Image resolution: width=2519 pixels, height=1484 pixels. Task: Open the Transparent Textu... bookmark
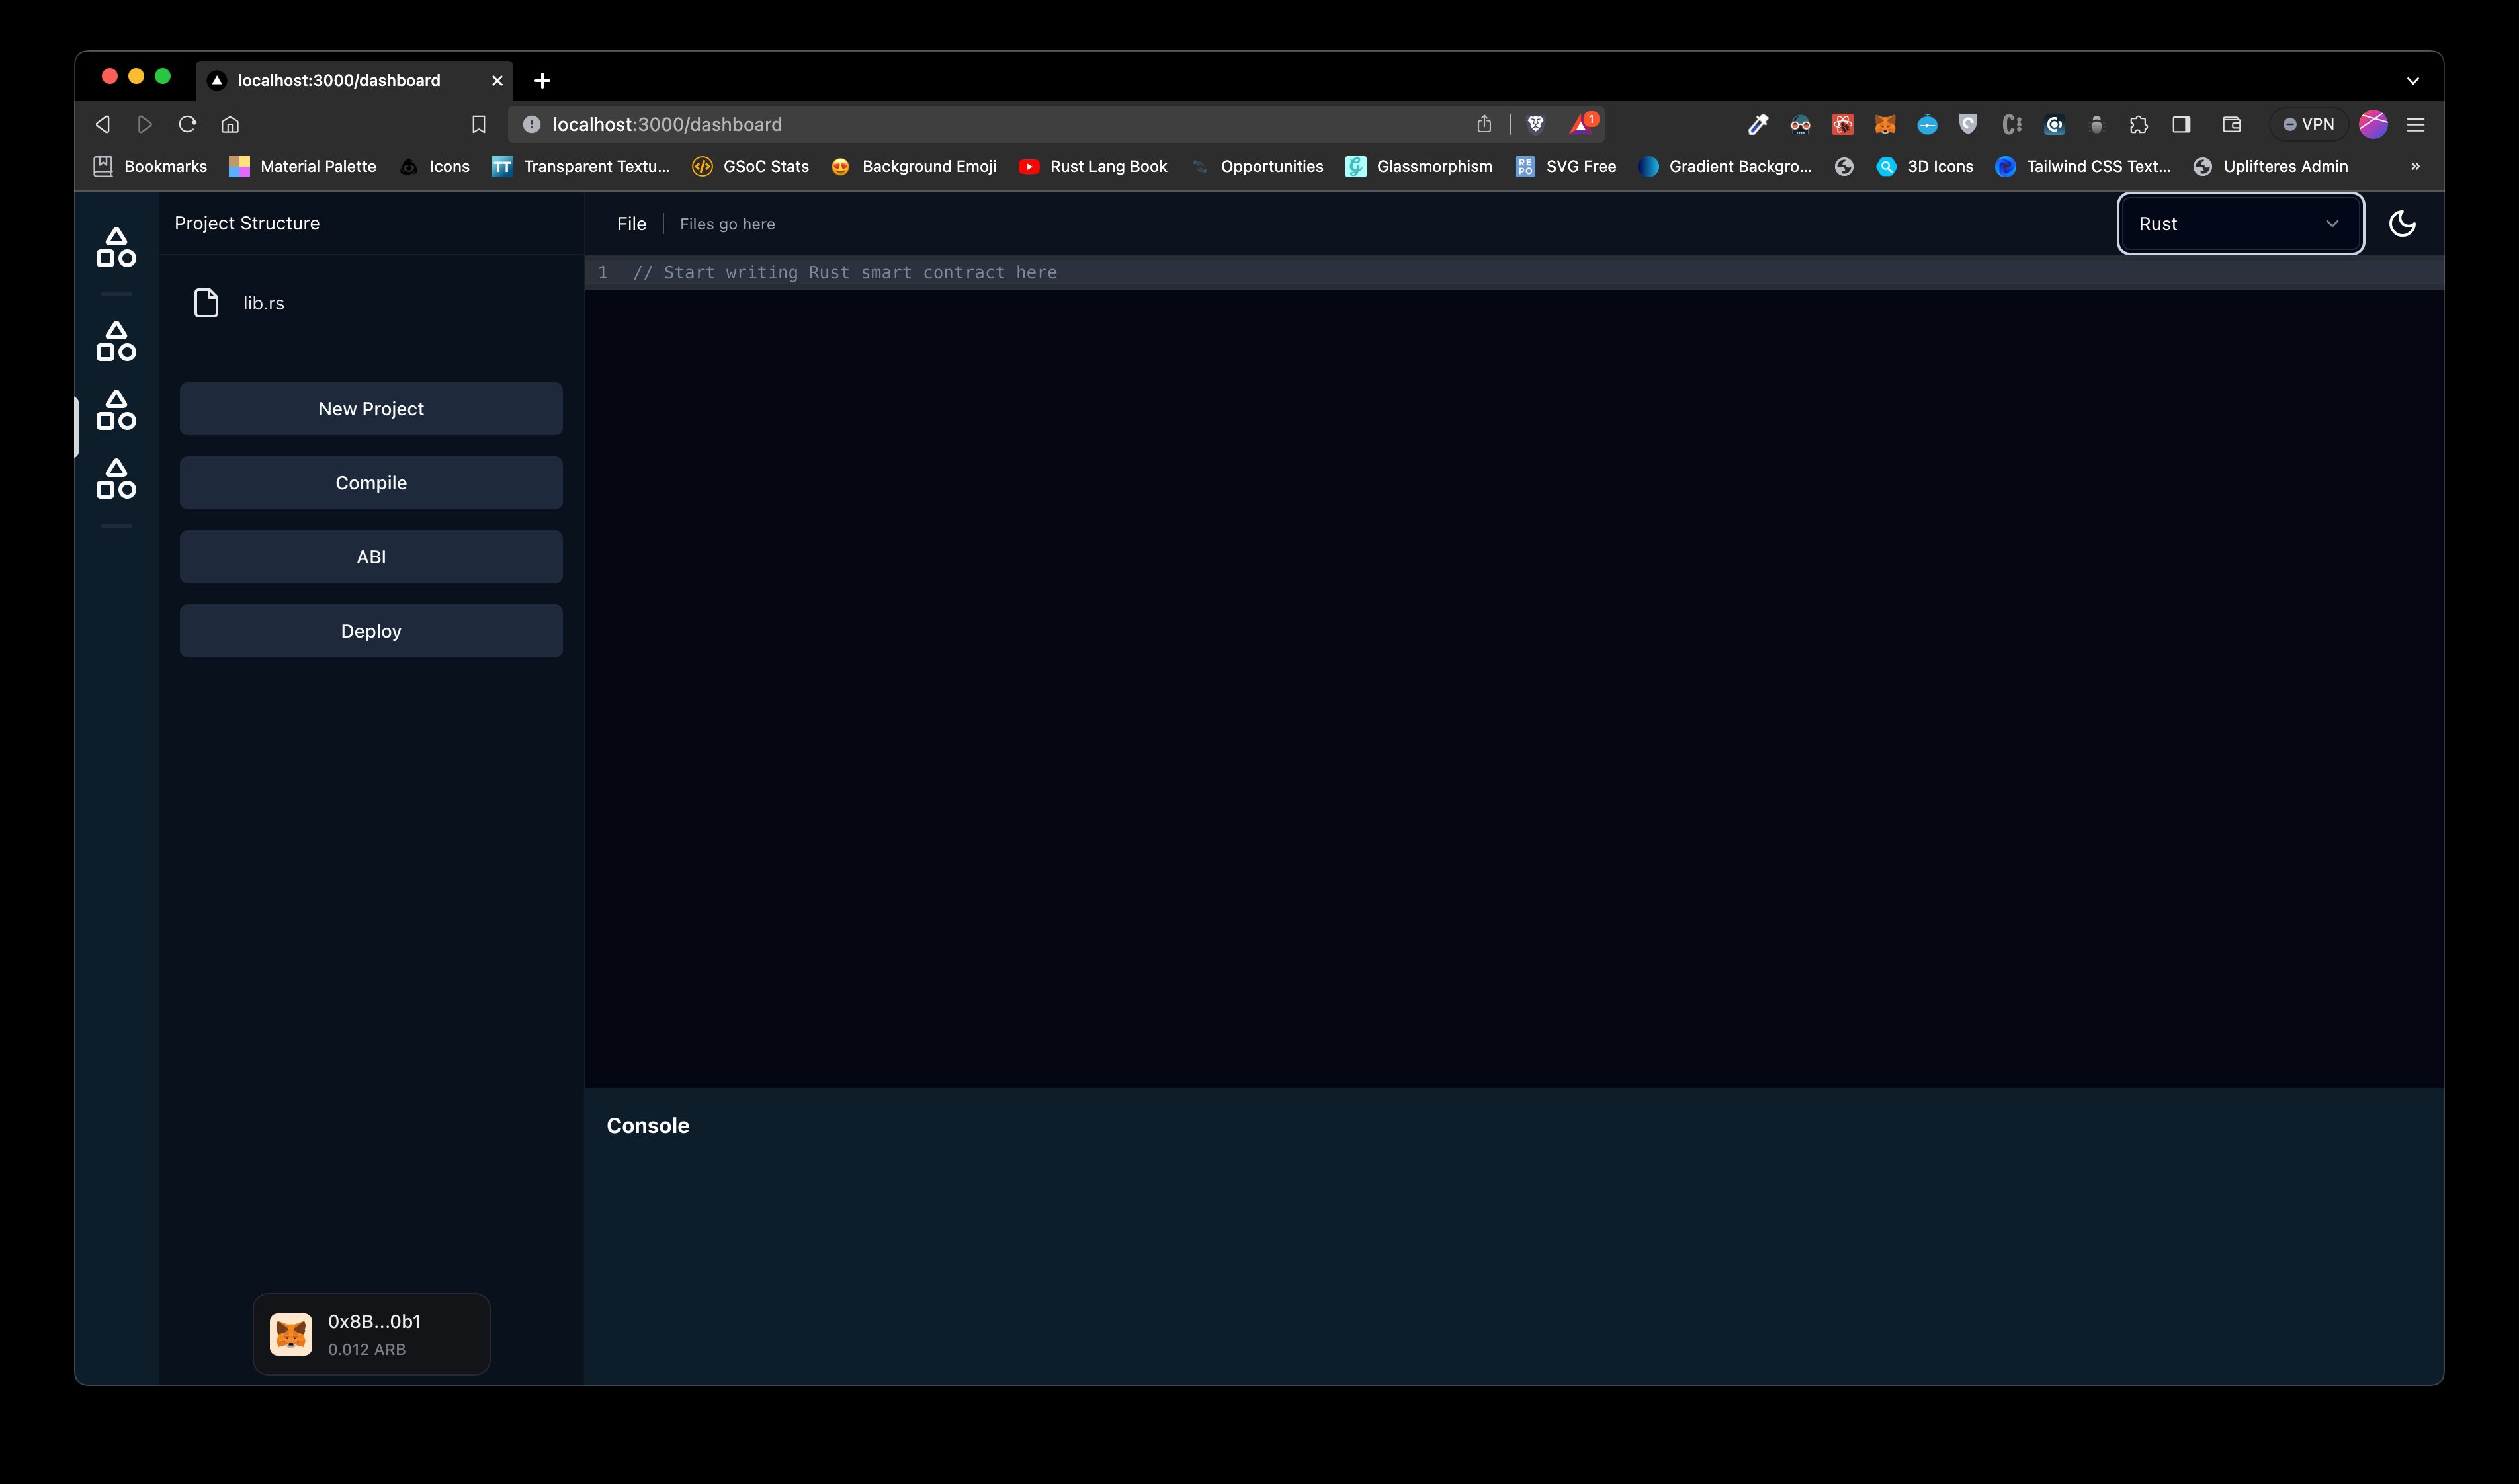(x=581, y=166)
